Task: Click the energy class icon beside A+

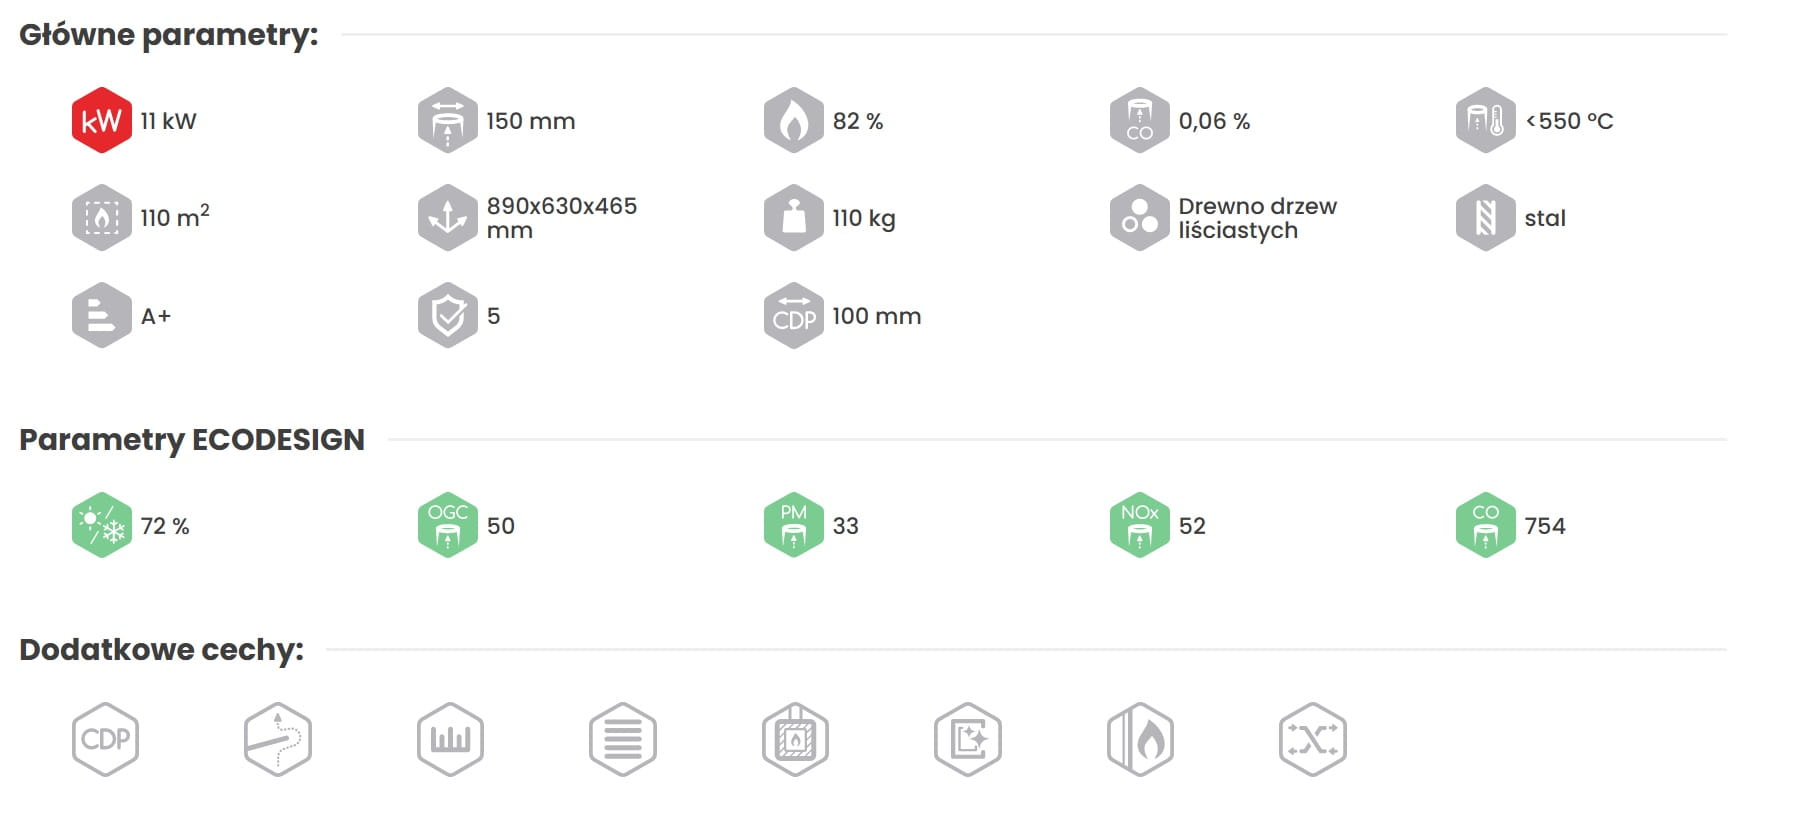Action: 101,316
